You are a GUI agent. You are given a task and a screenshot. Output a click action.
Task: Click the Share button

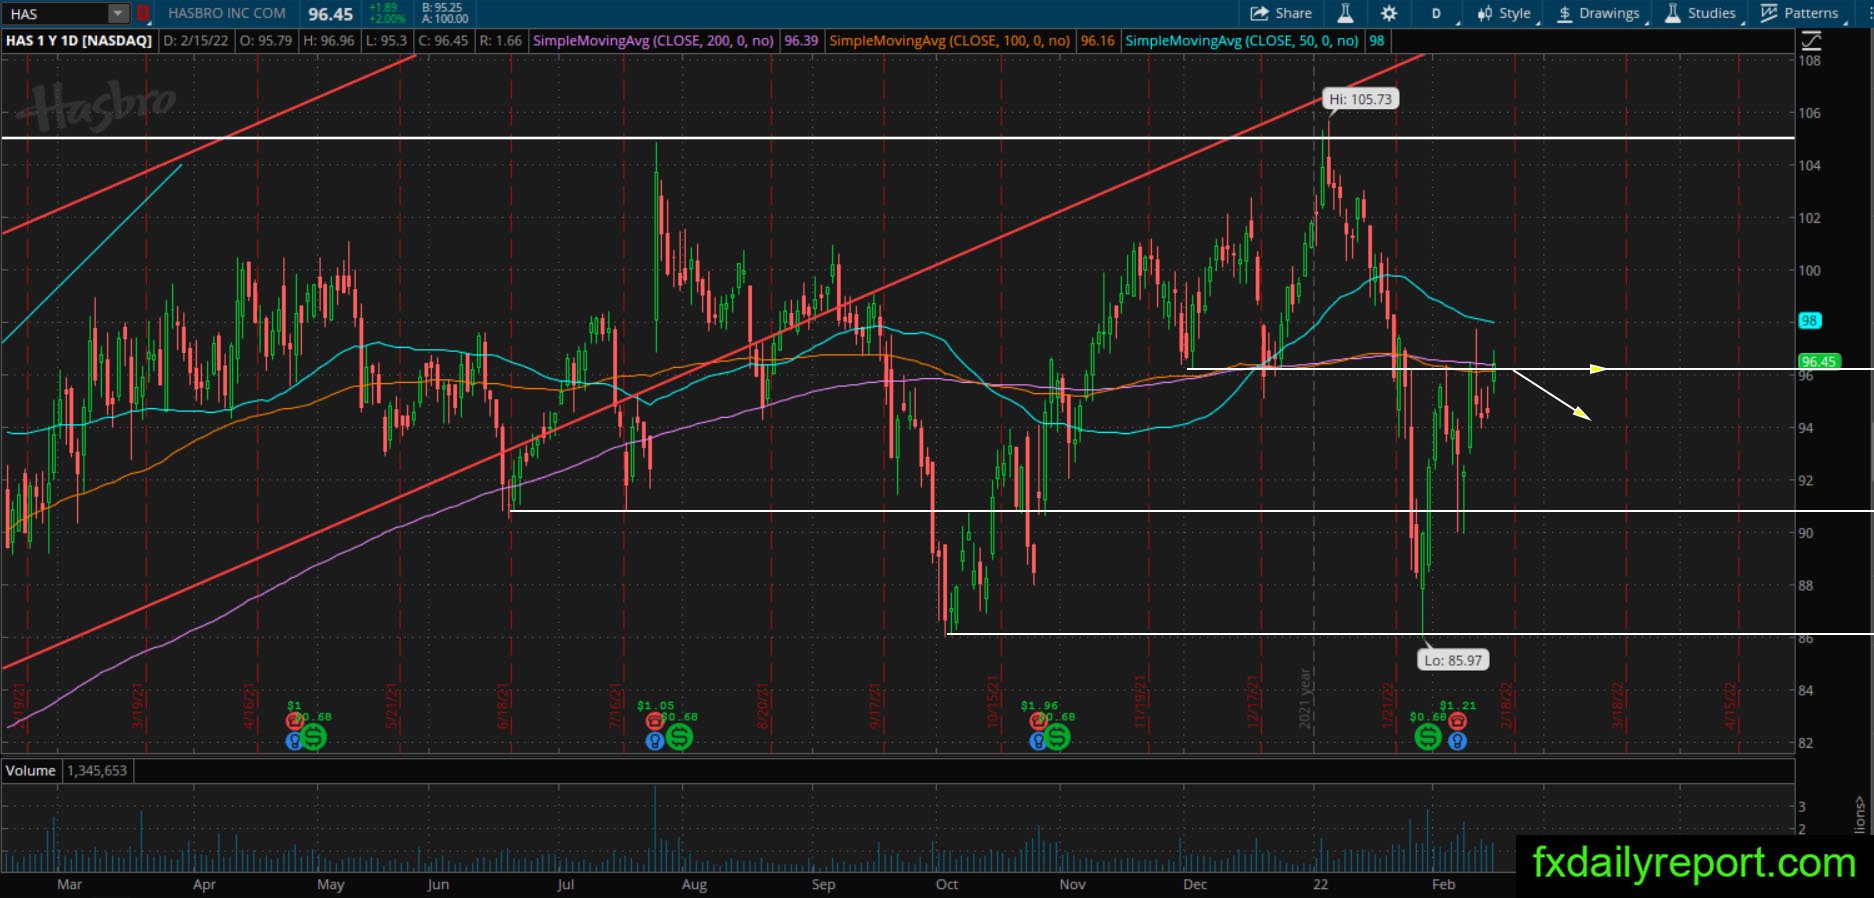click(x=1281, y=13)
